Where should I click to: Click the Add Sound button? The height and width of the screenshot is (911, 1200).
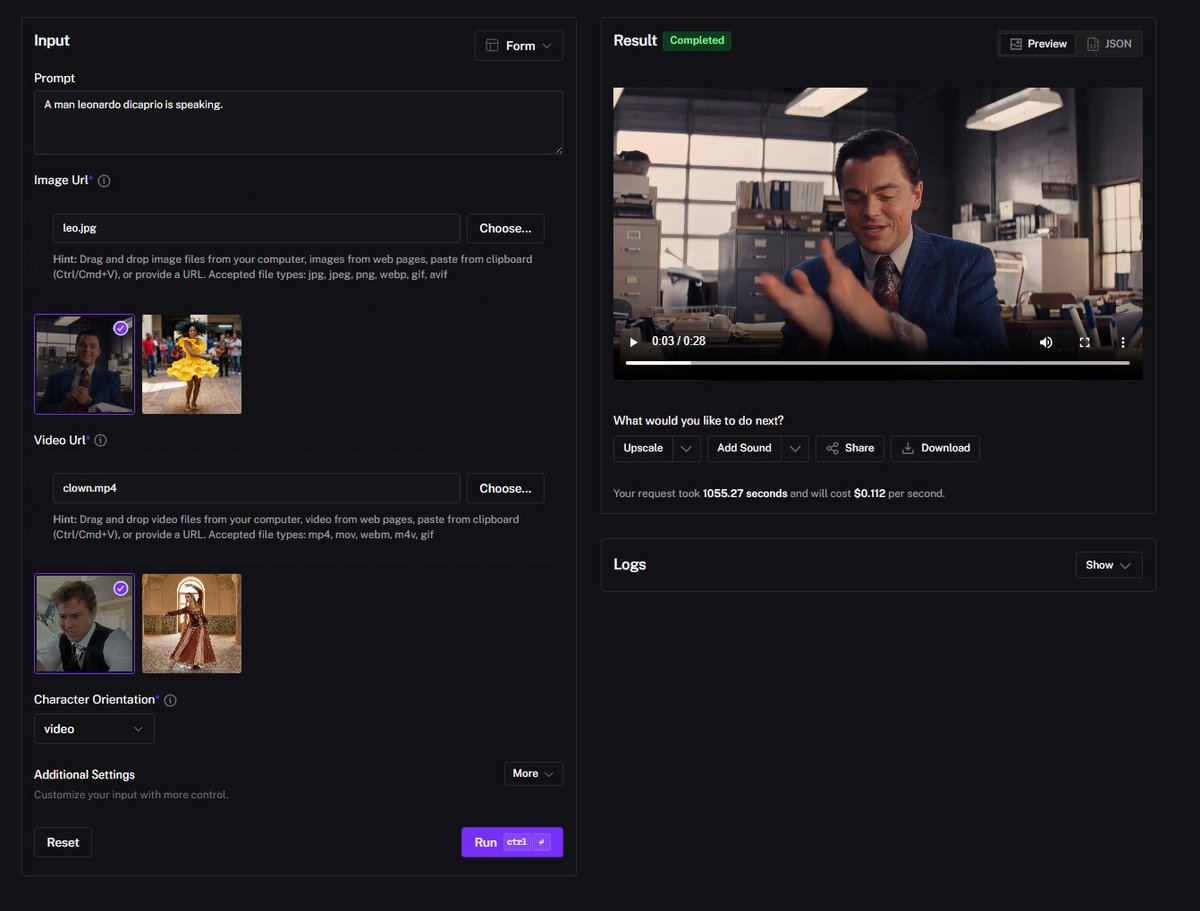(744, 448)
